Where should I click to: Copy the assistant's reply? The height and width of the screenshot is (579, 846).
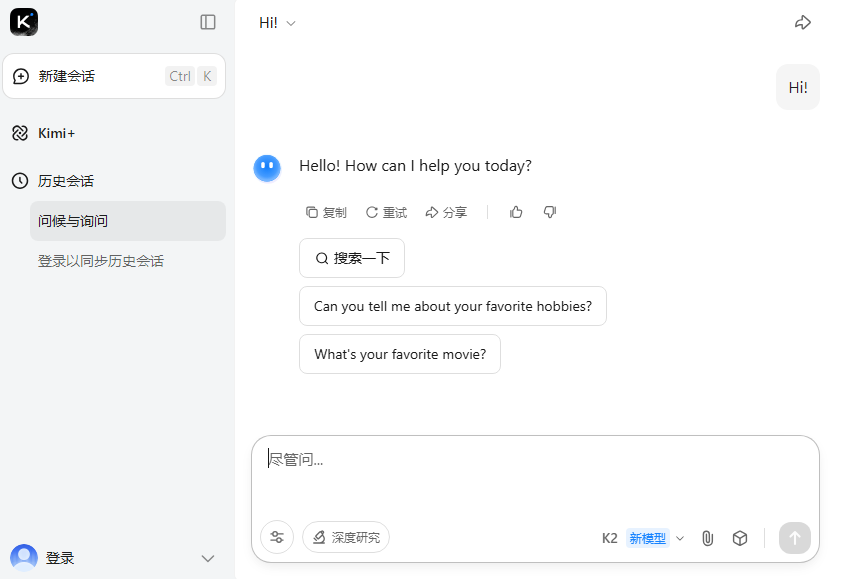[326, 212]
